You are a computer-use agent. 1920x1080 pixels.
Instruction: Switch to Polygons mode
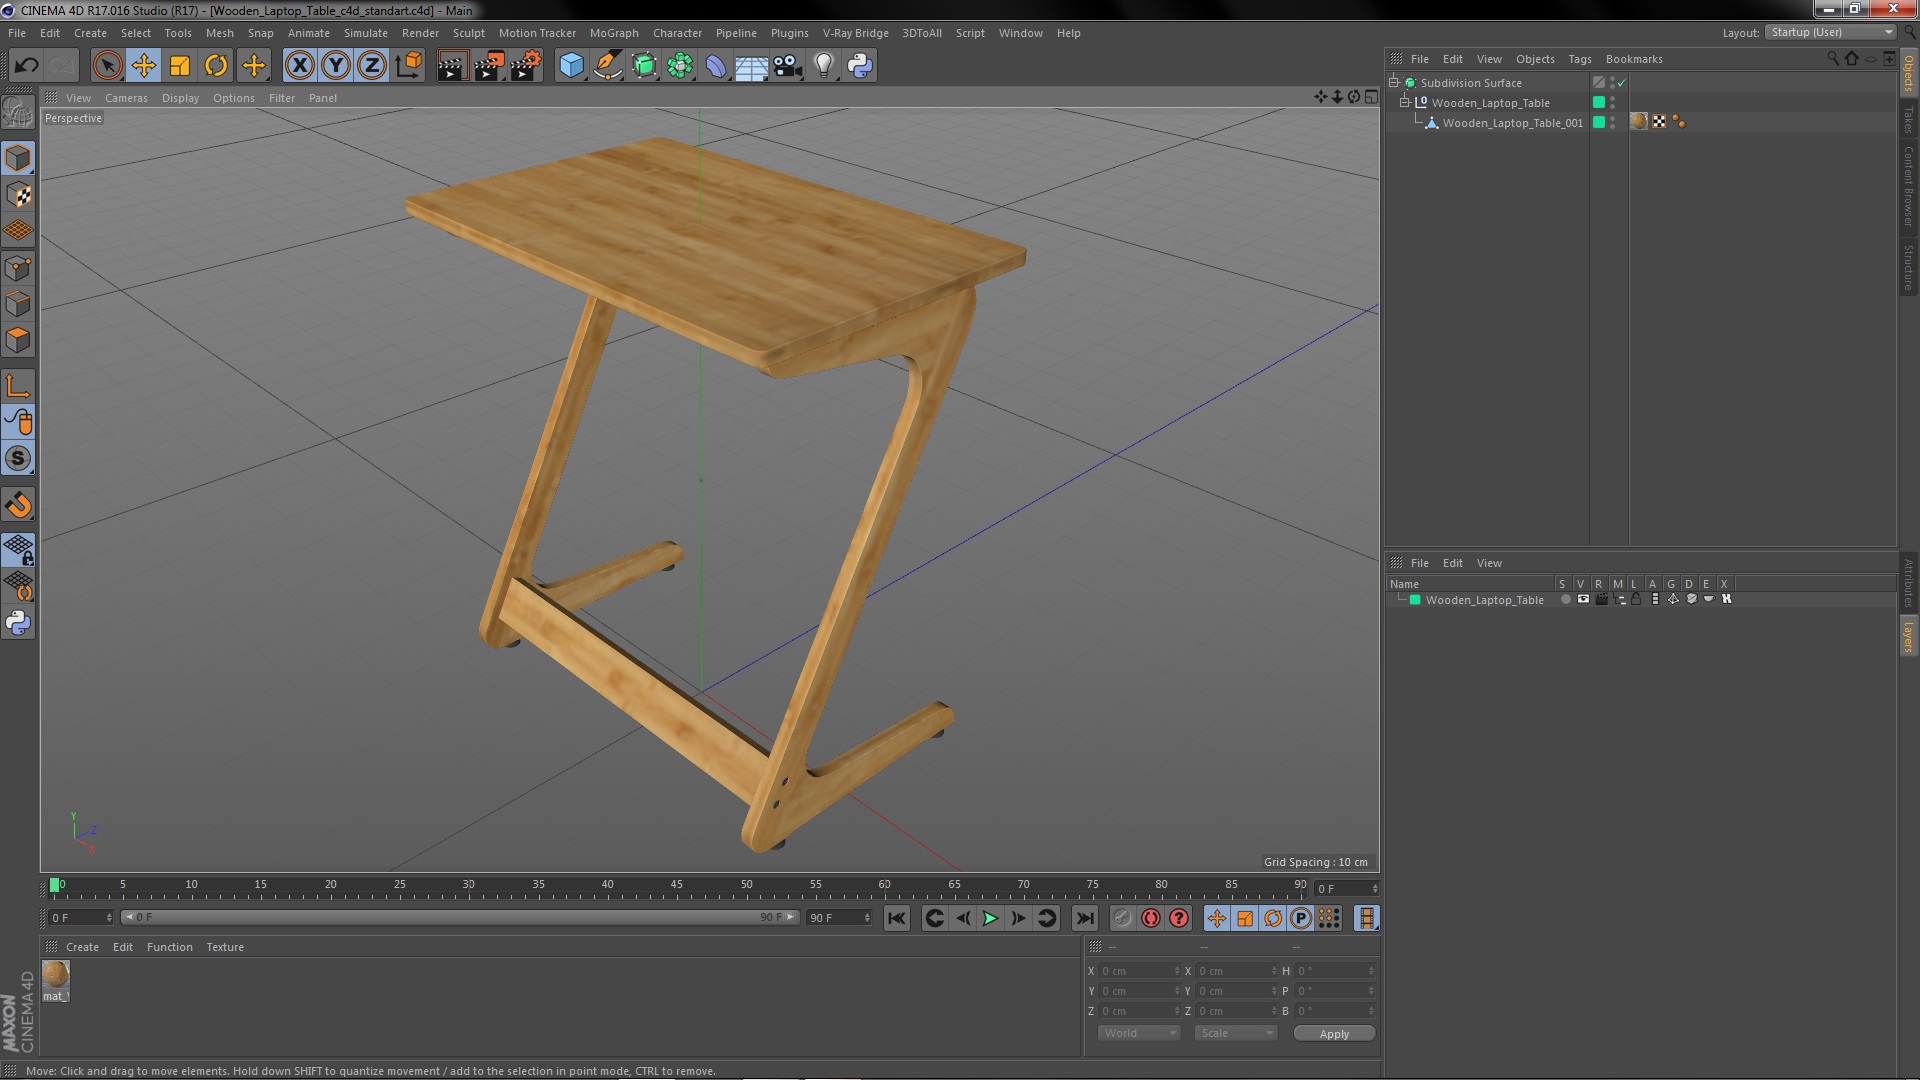pyautogui.click(x=18, y=340)
